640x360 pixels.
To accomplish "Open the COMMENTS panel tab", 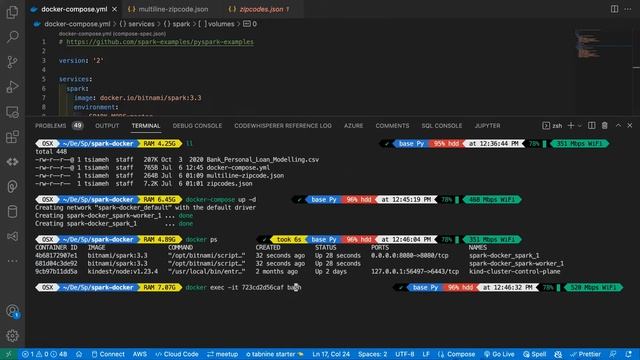I will [392, 126].
